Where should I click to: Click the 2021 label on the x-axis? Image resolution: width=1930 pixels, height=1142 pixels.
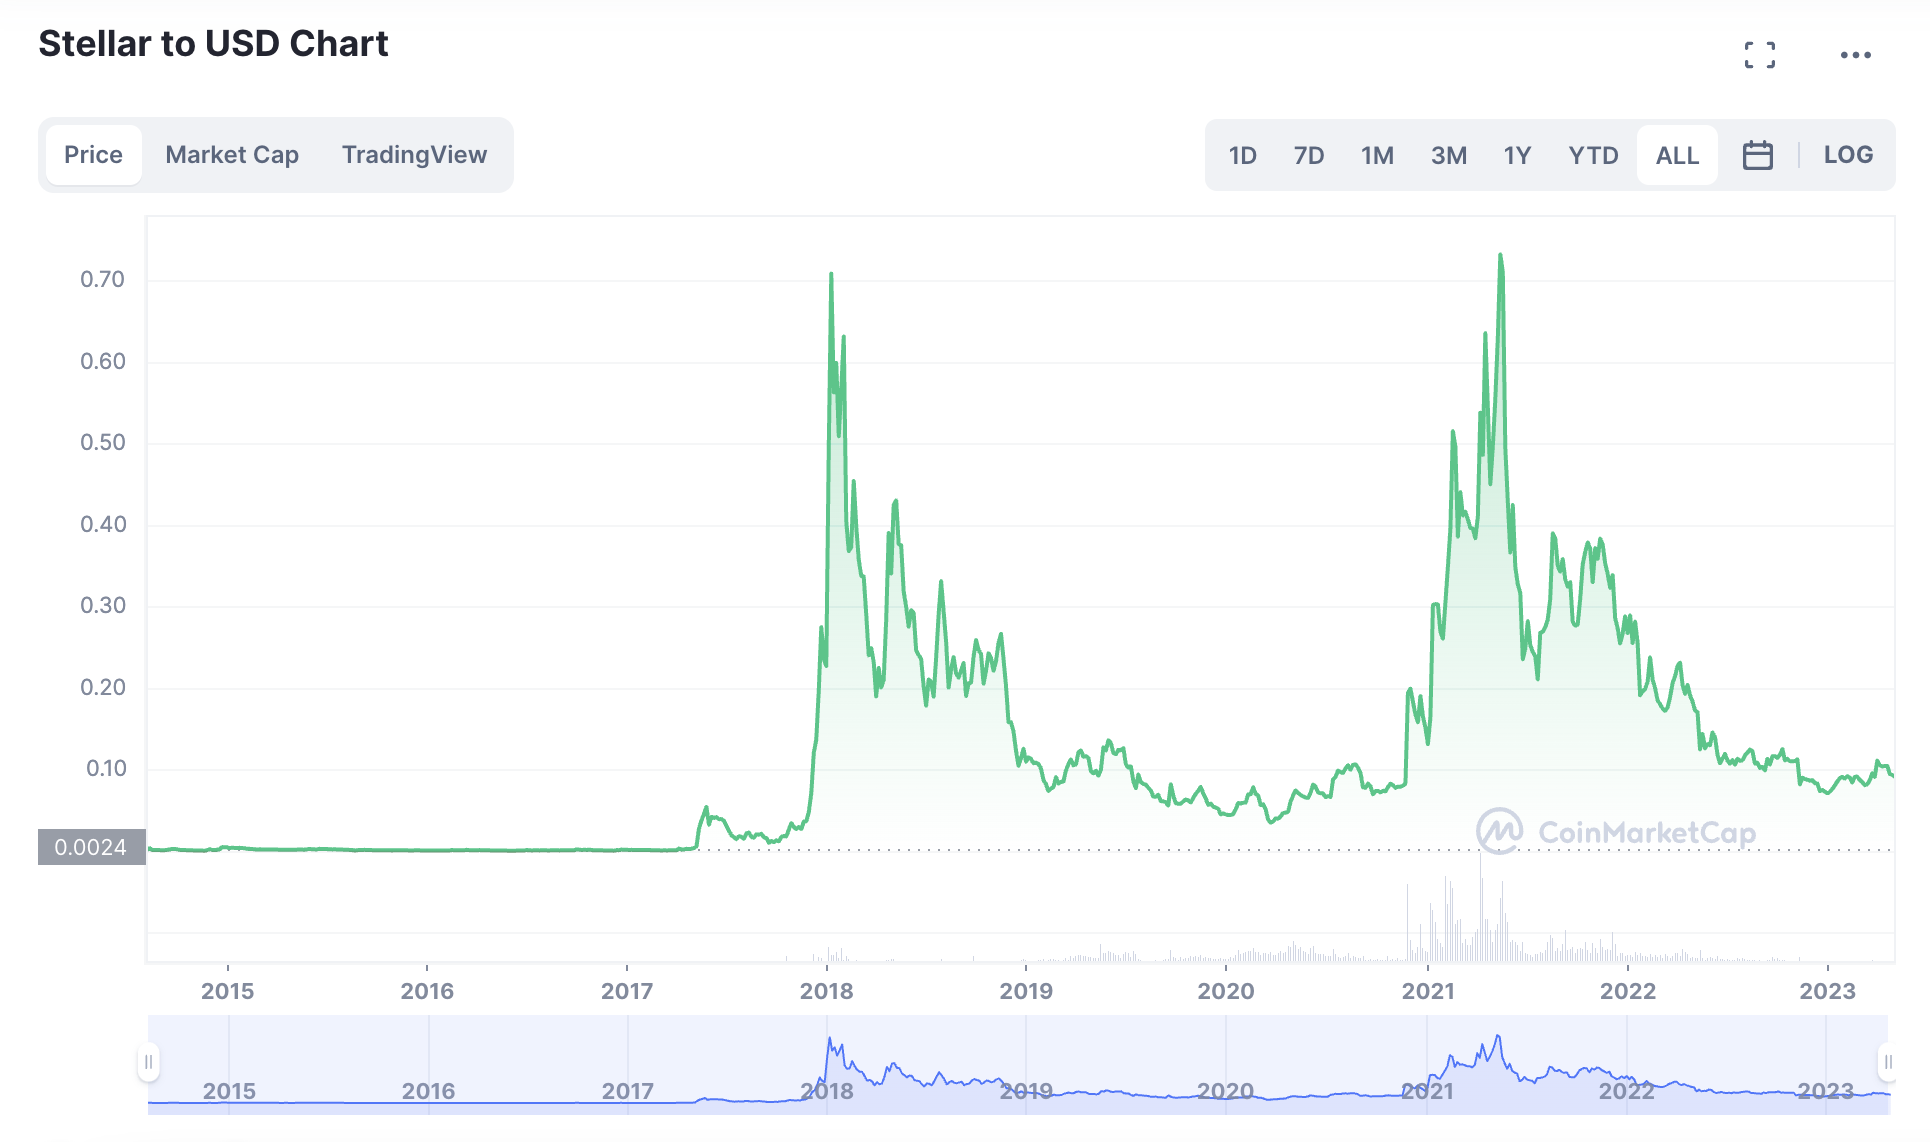pos(1428,991)
